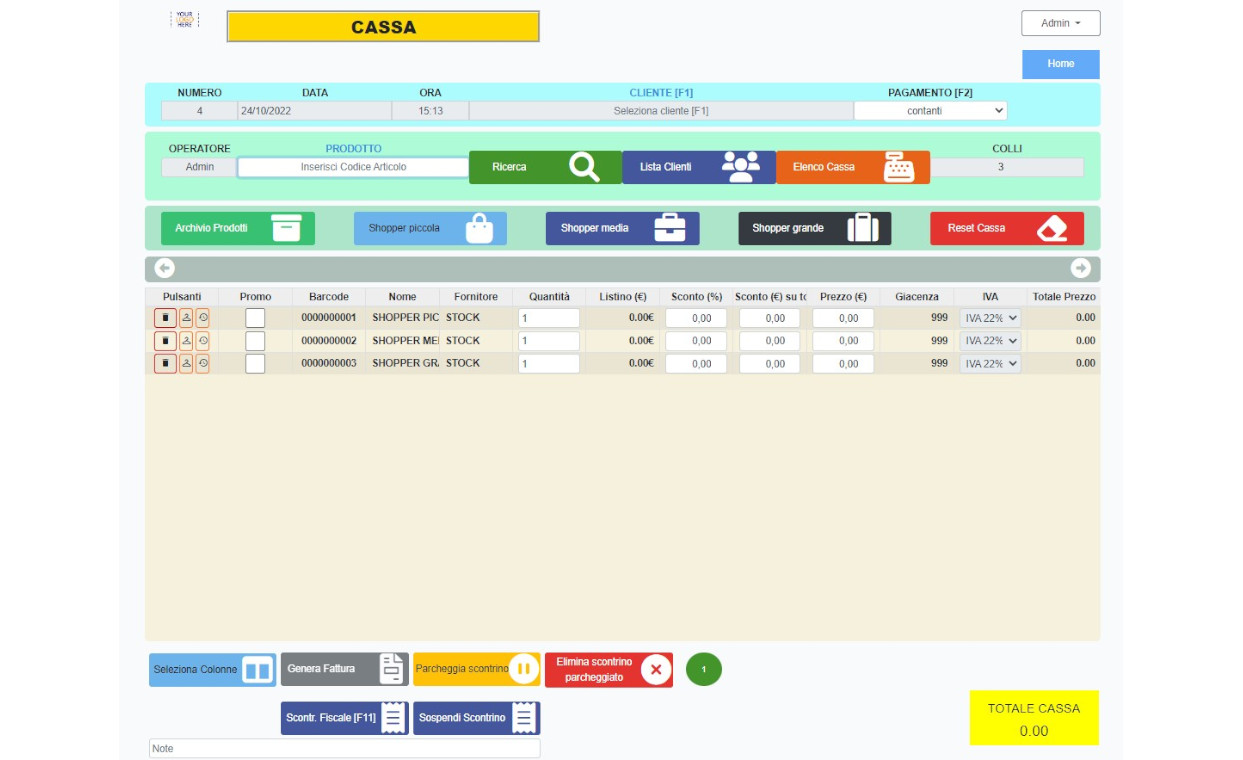This screenshot has width=1243, height=760.
Task: Open Lista Clienti customer list
Action: point(699,167)
